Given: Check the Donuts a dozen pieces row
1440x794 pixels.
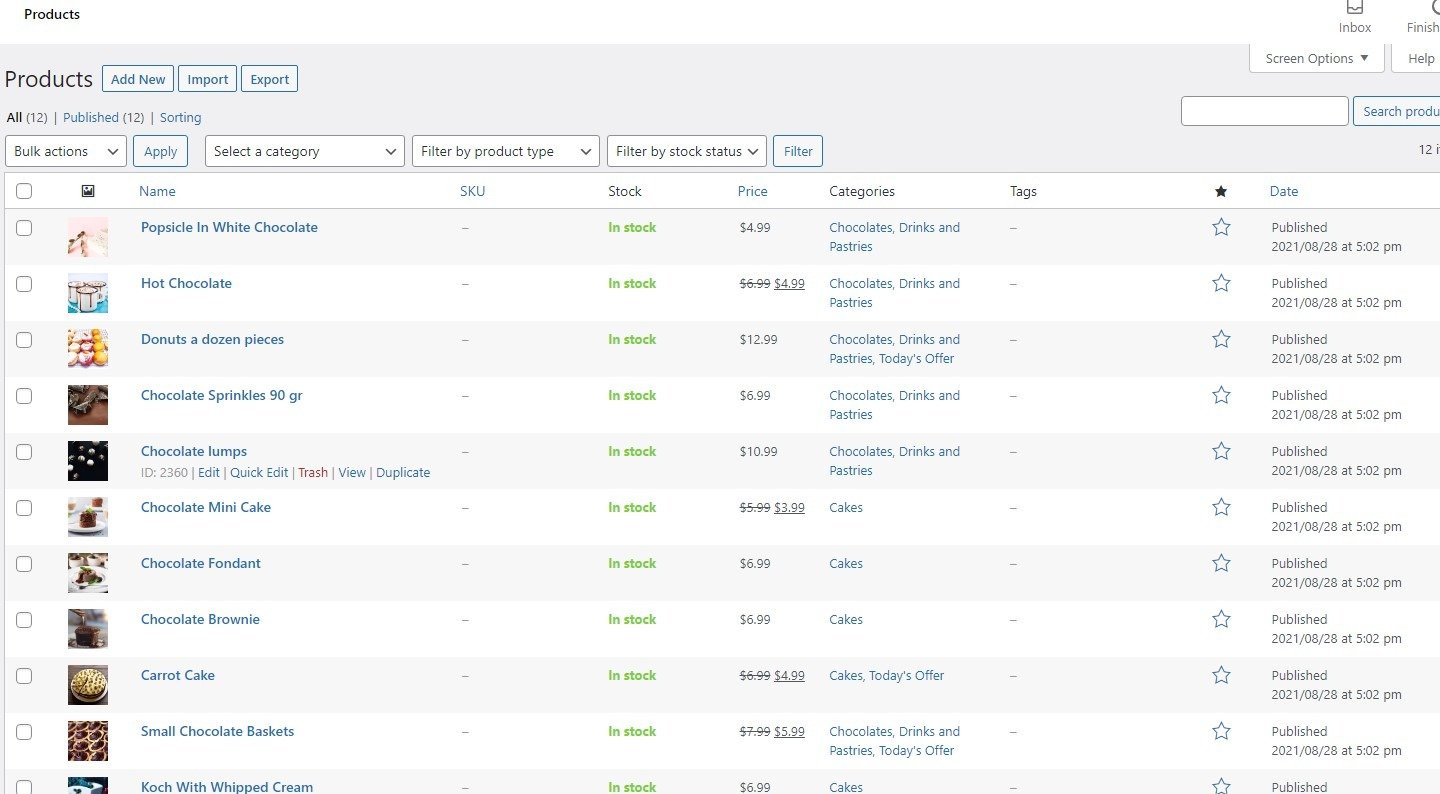Looking at the screenshot, I should coord(24,339).
